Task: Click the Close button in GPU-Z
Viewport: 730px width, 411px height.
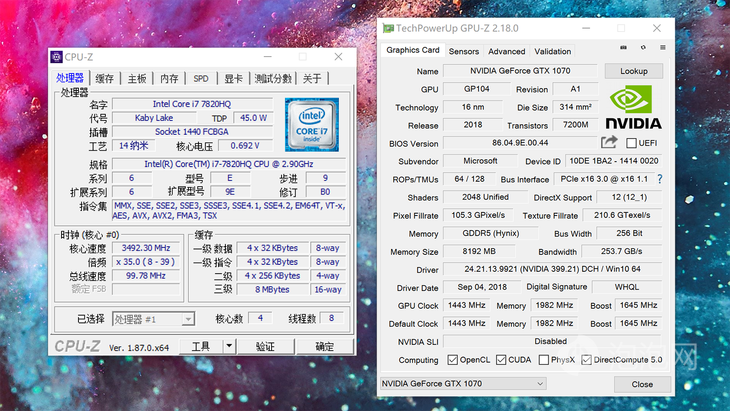Action: tap(642, 384)
